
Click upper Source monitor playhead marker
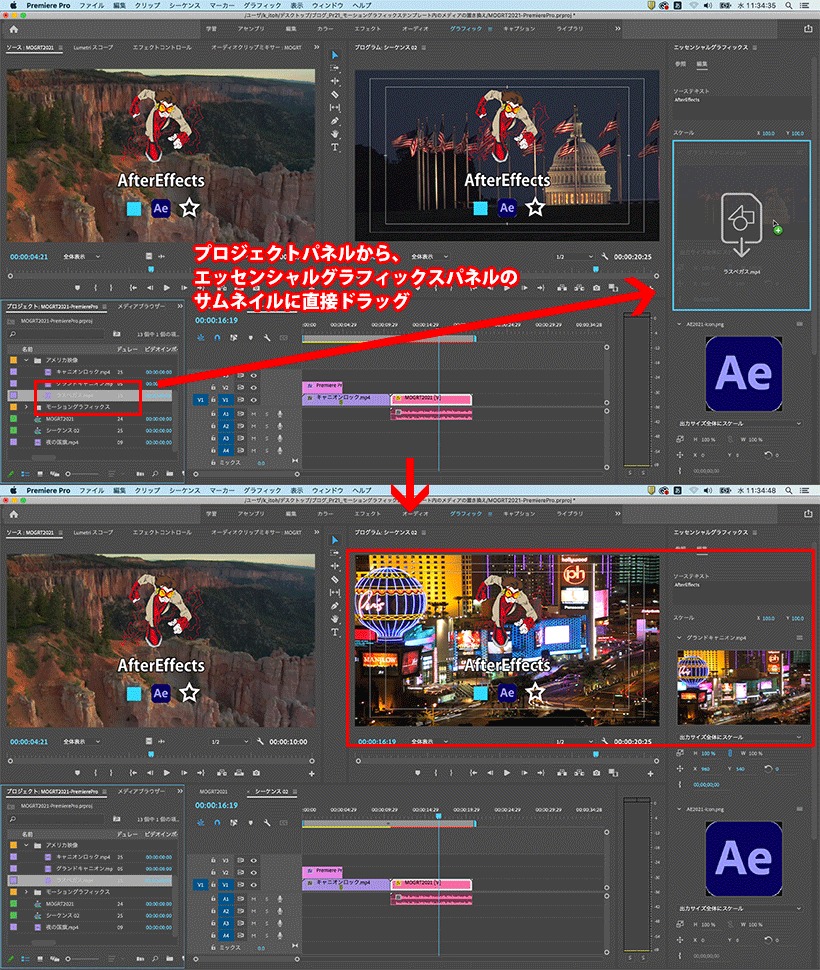(150, 269)
